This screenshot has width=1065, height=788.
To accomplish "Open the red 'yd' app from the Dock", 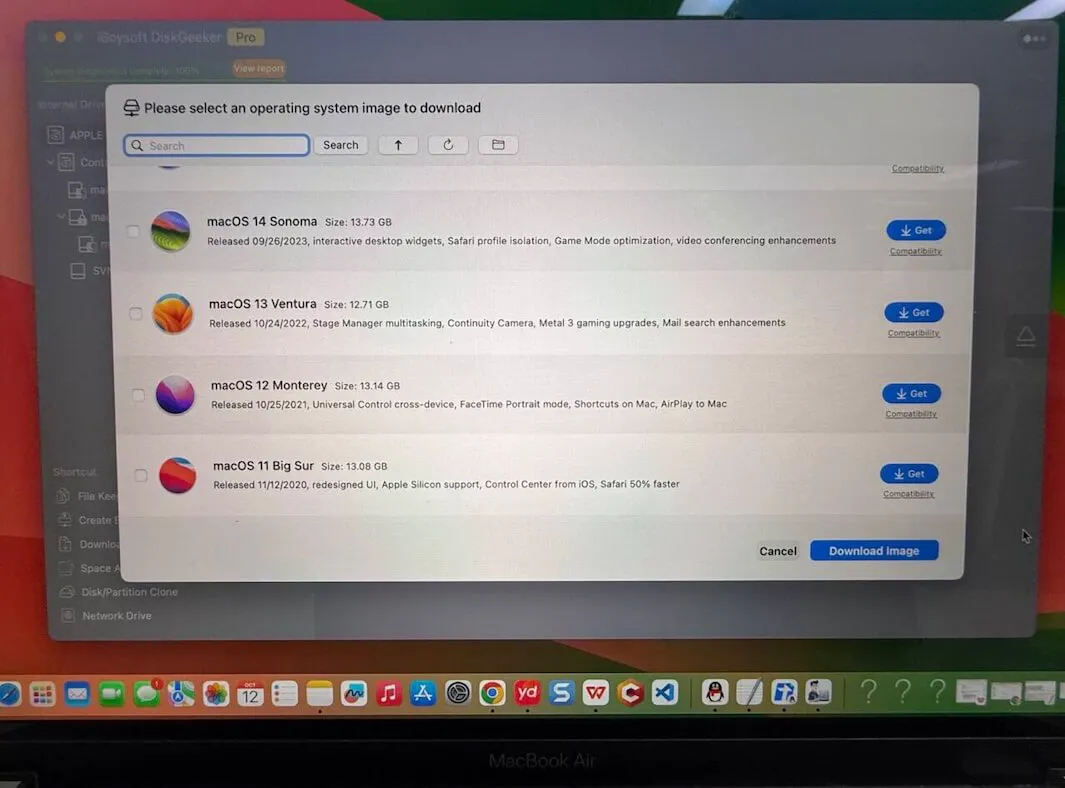I will 527,693.
